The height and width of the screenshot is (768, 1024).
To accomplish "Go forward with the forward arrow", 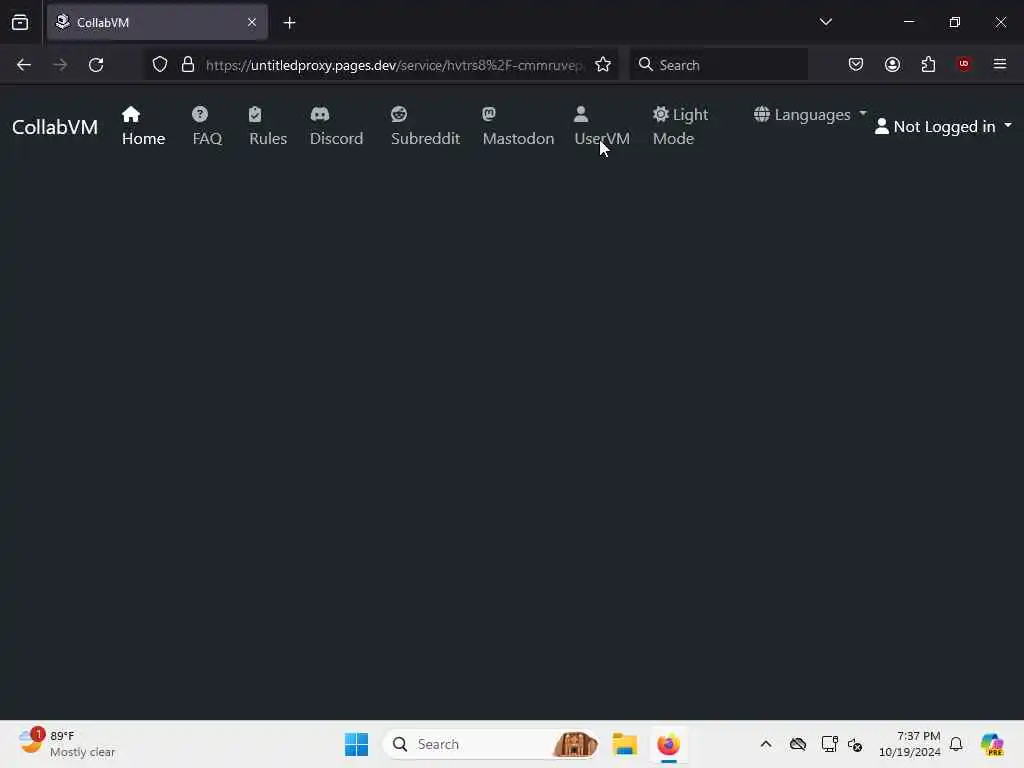I will 60,65.
